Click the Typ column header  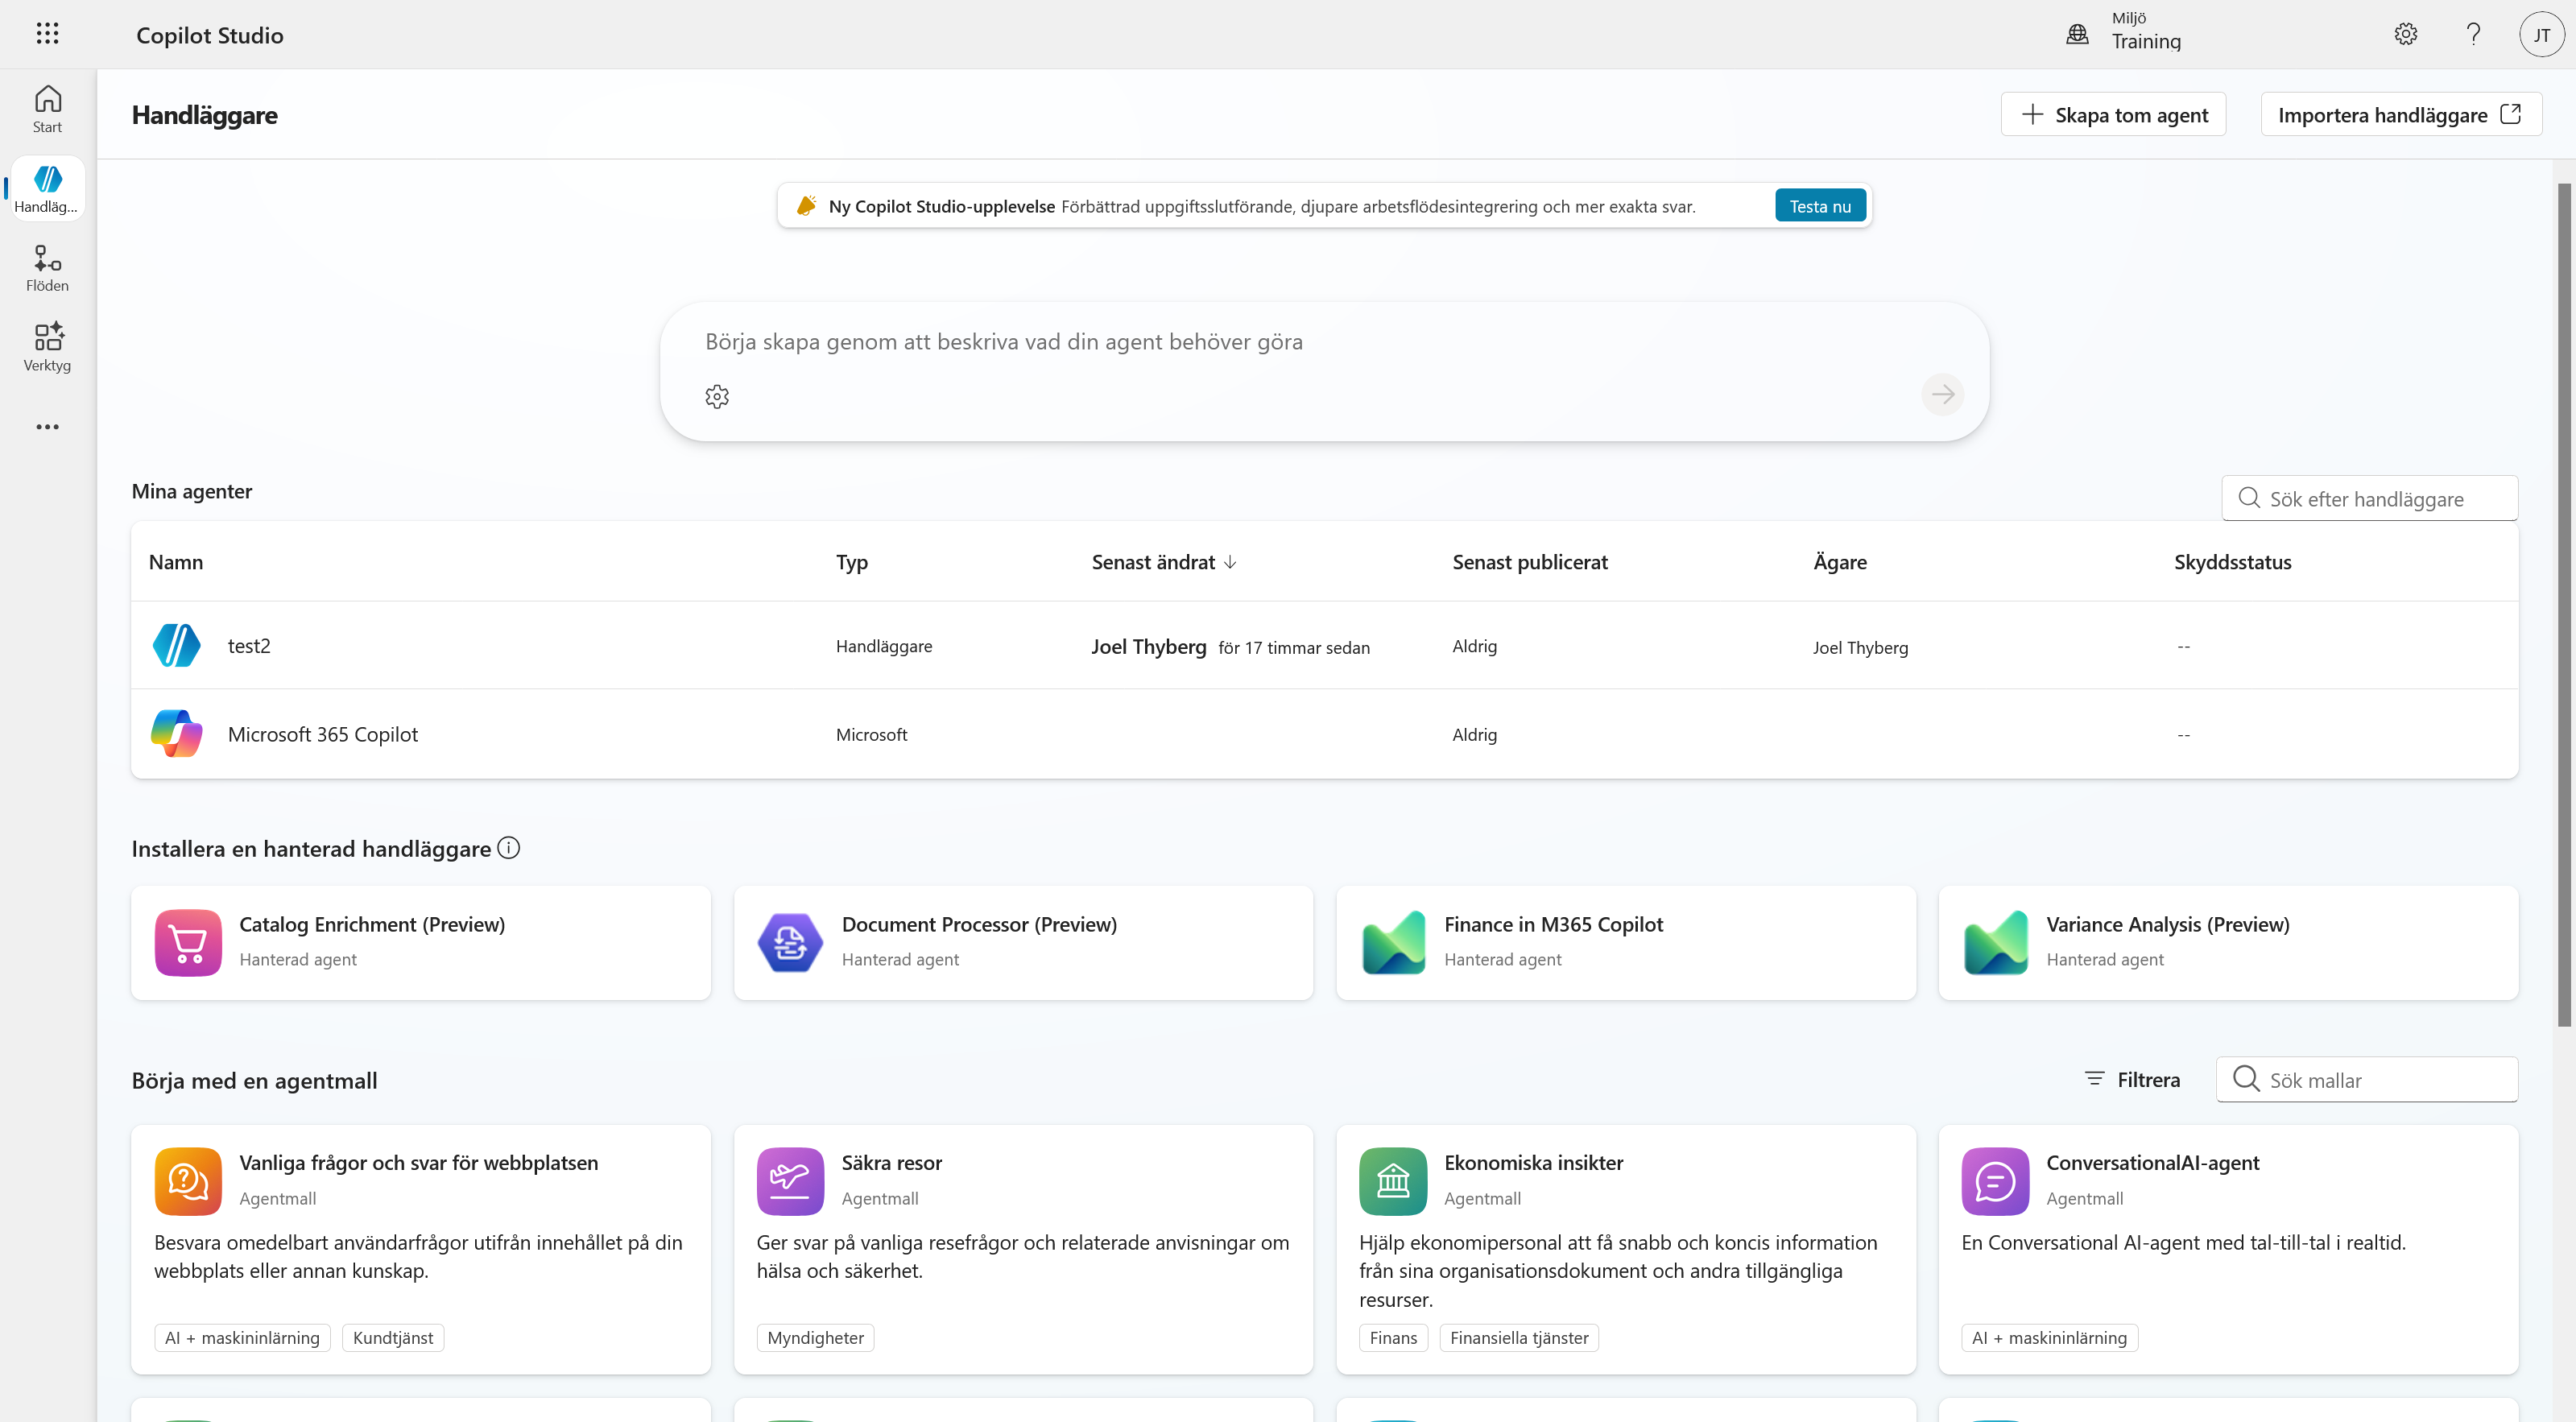tap(852, 562)
